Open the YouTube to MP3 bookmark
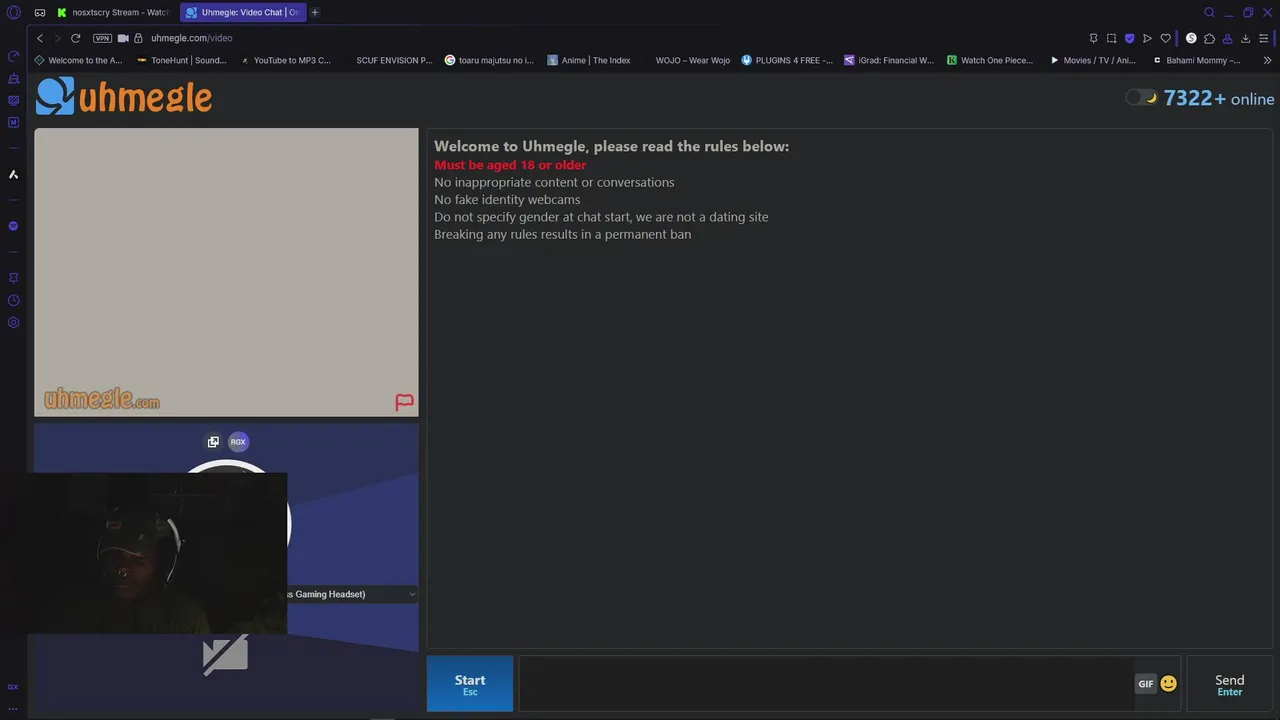 pyautogui.click(x=285, y=60)
